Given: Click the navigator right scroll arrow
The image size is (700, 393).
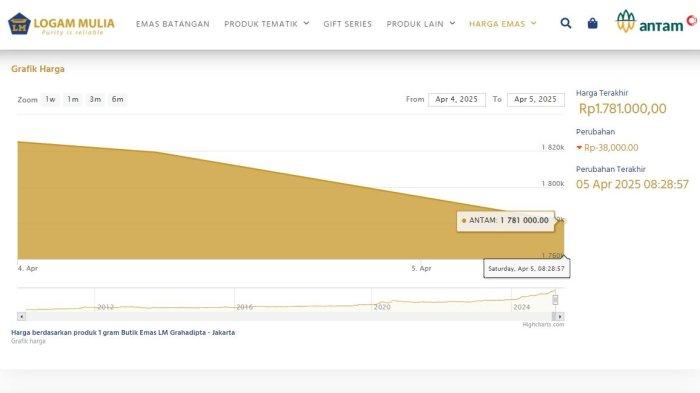Looking at the screenshot, I should (560, 316).
